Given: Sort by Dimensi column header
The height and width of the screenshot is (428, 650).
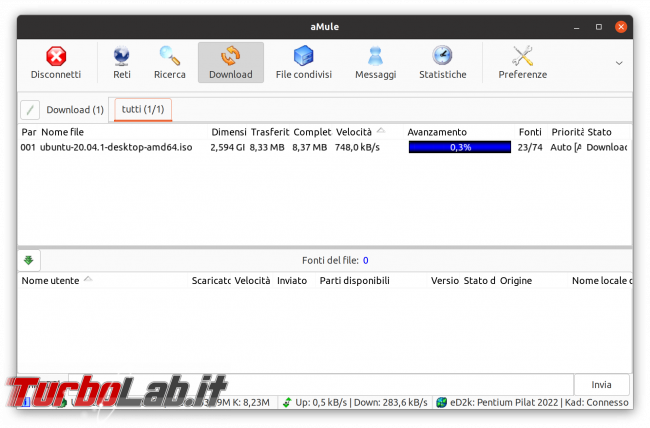Looking at the screenshot, I should [x=229, y=132].
